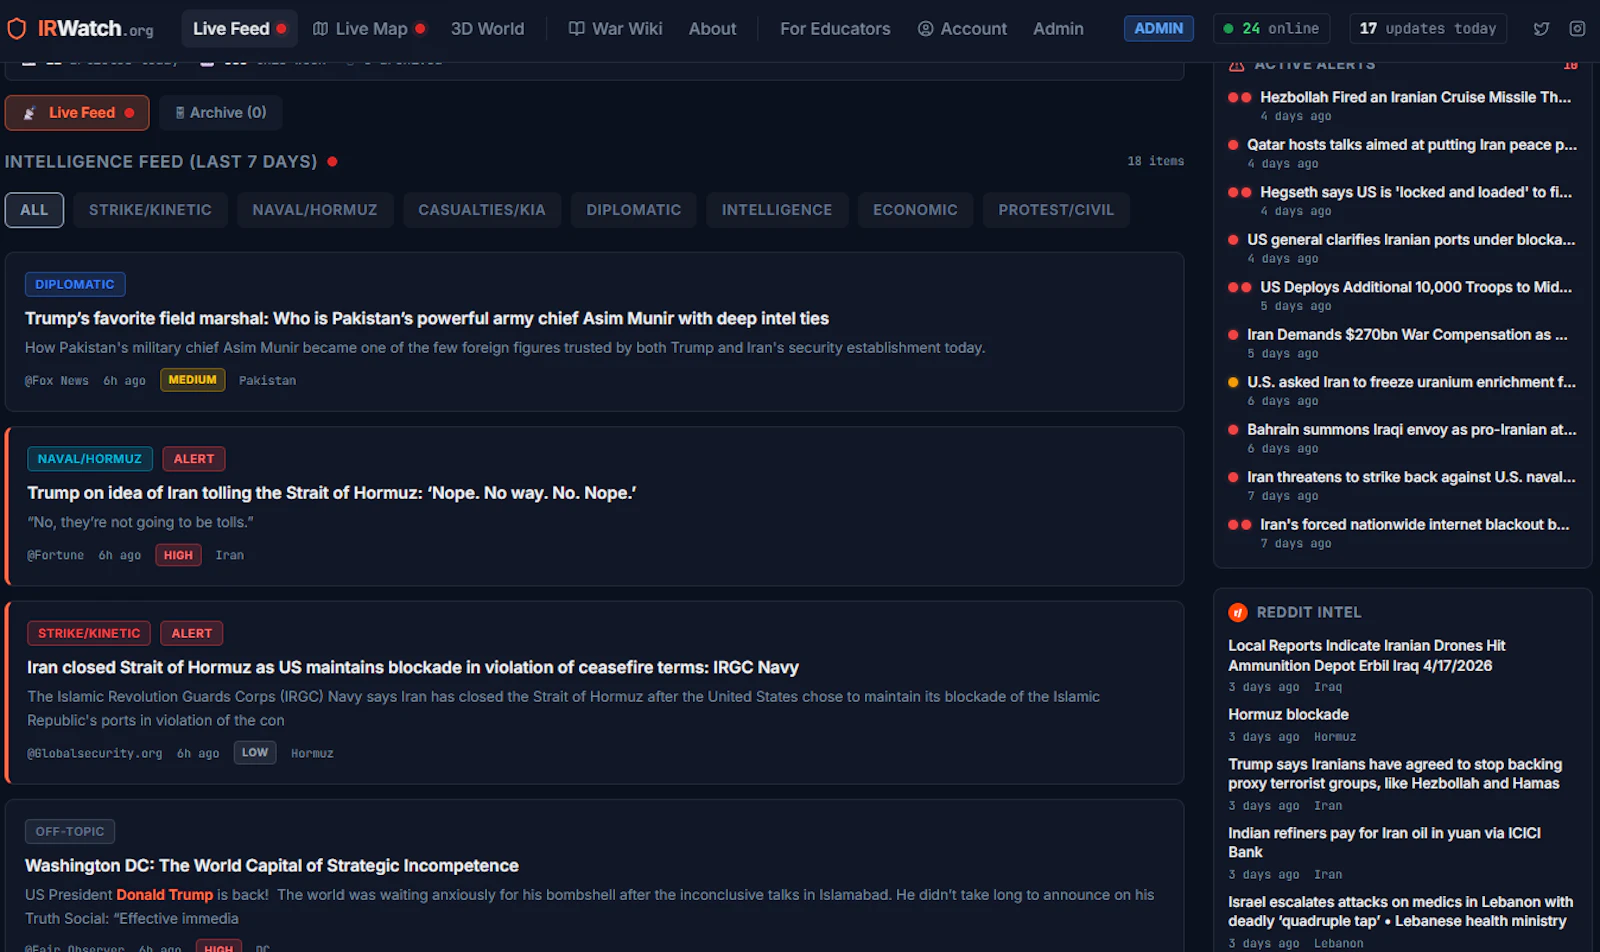Open the Twitter profile icon

tap(1541, 29)
